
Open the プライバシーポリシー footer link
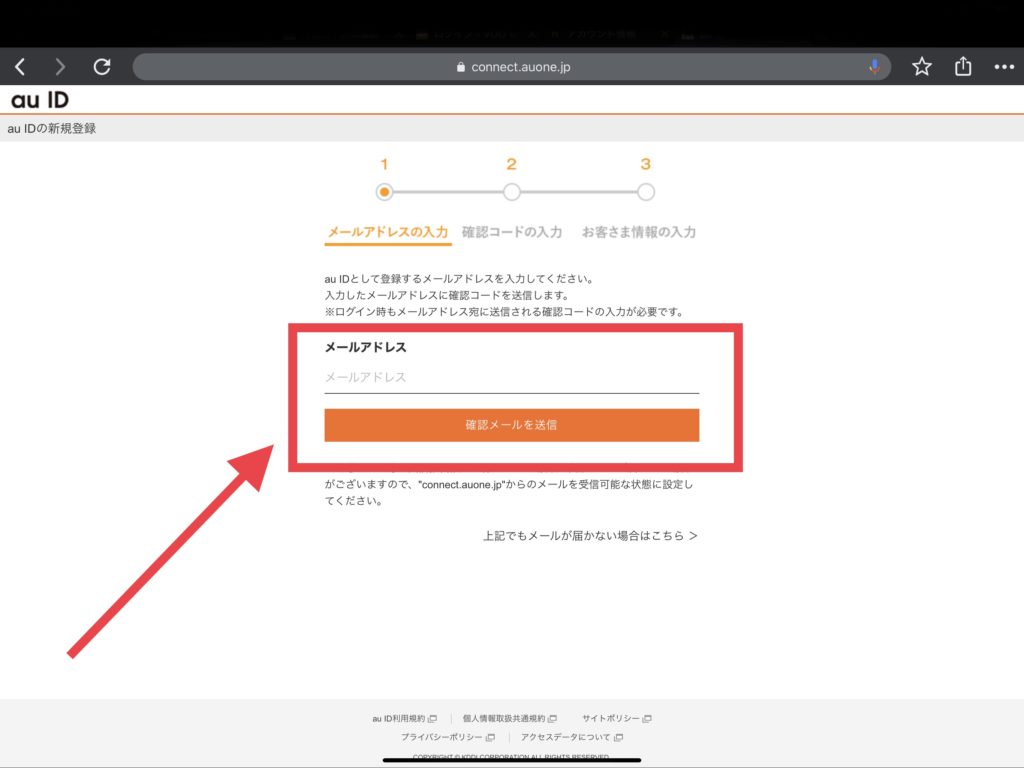click(x=447, y=737)
